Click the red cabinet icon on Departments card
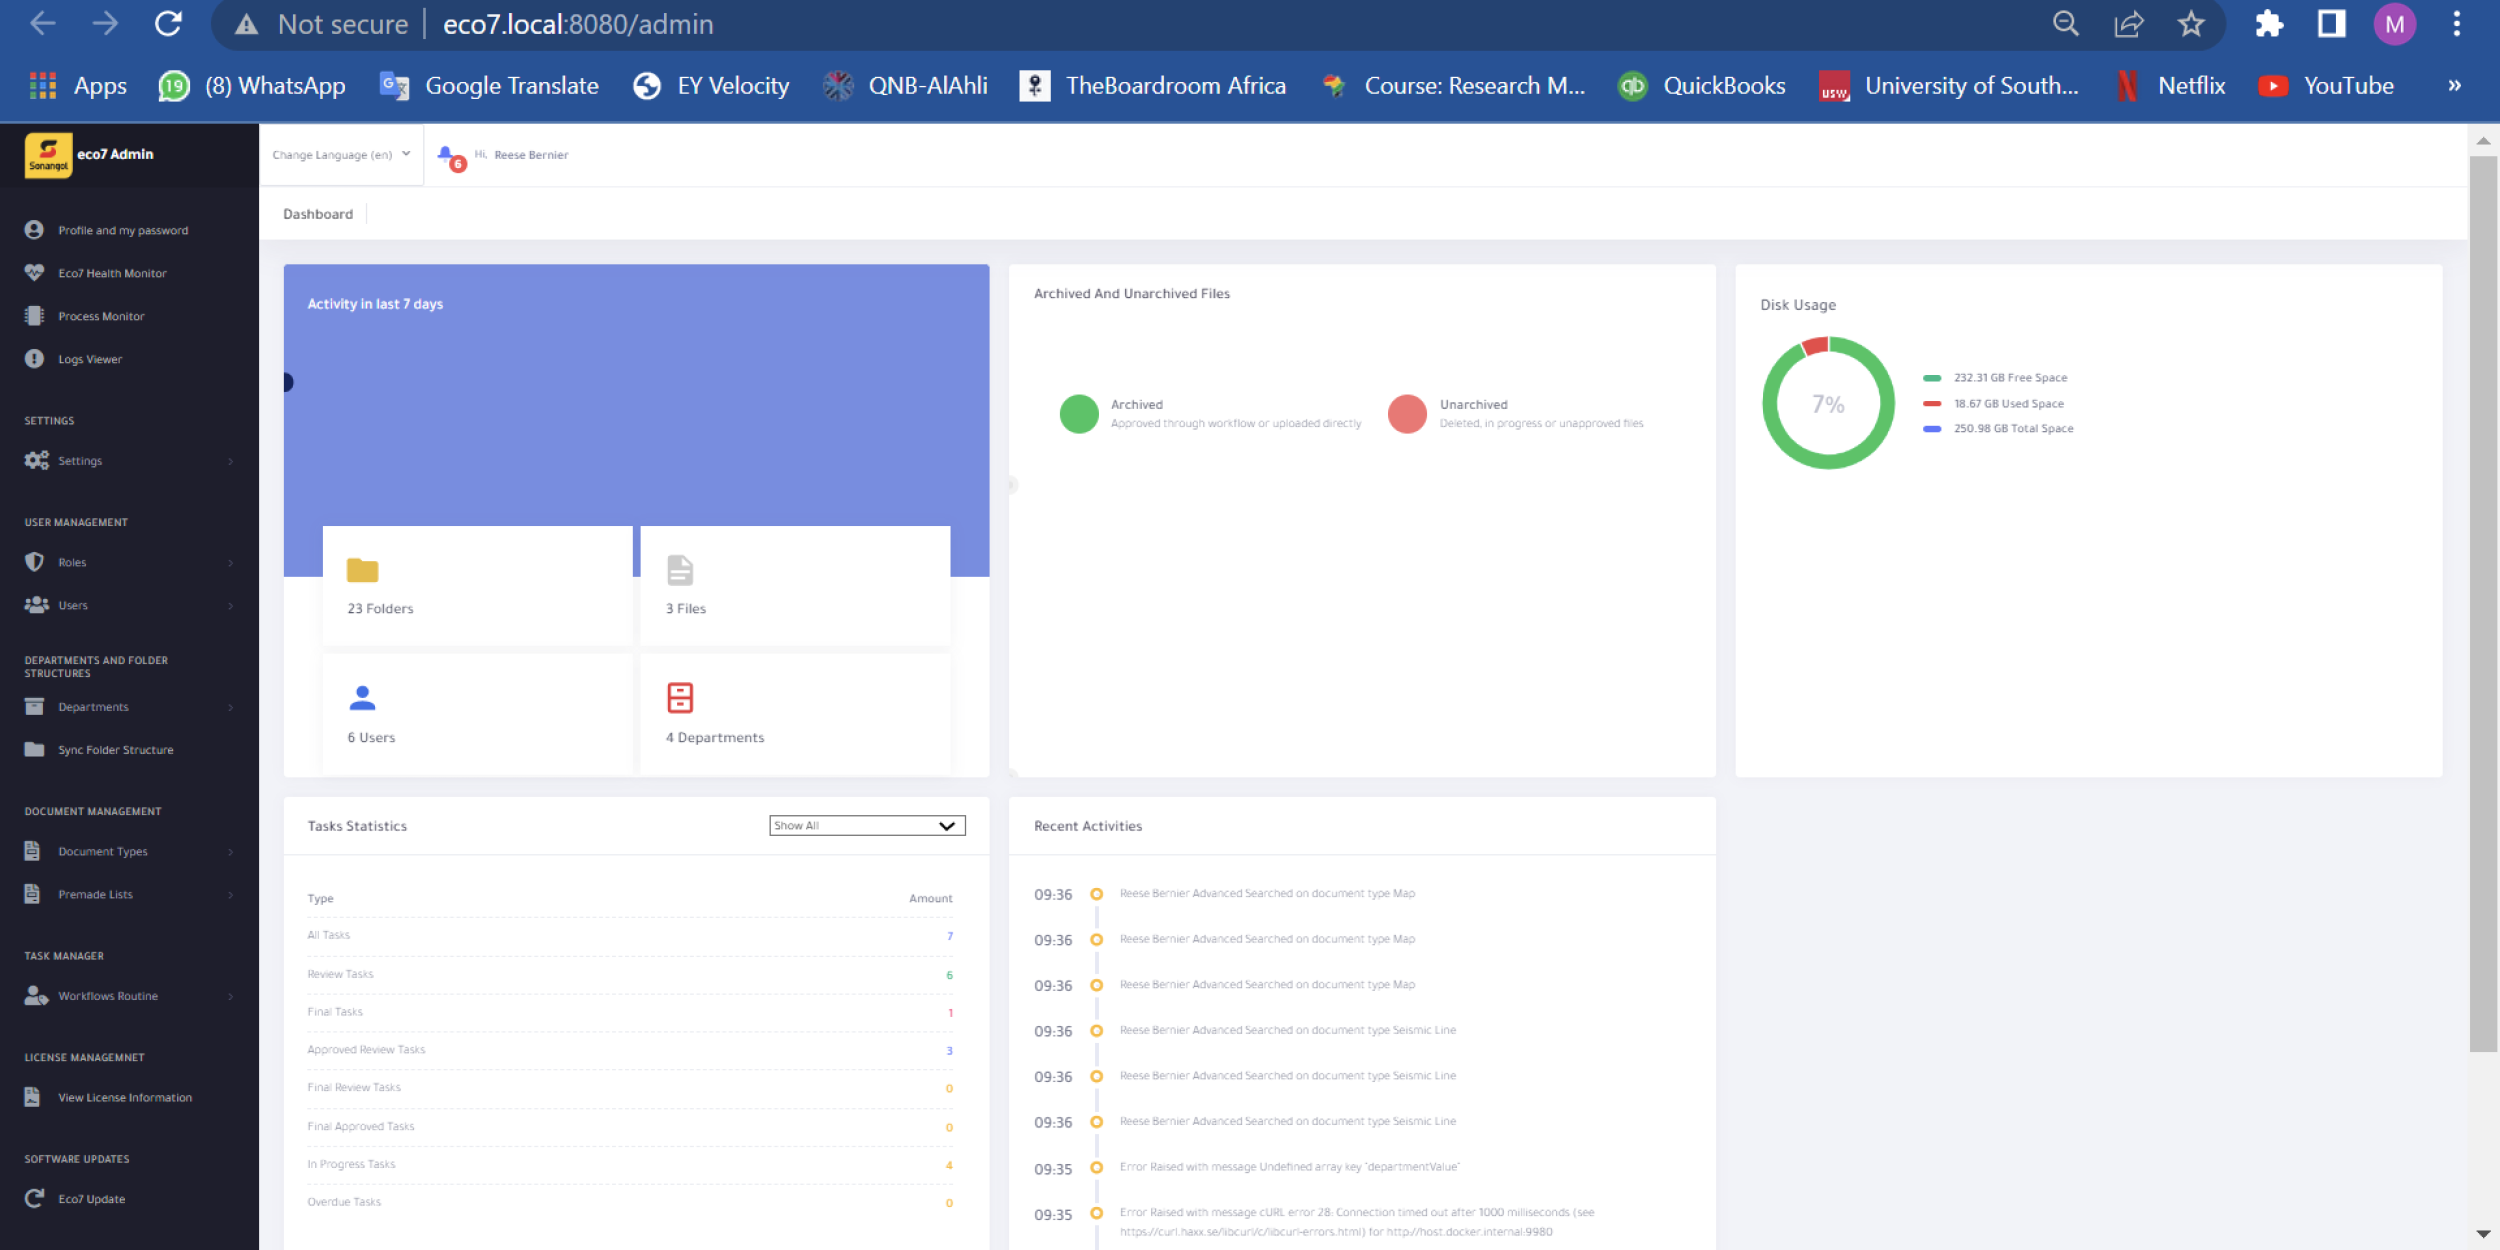This screenshot has width=2500, height=1250. [x=680, y=697]
